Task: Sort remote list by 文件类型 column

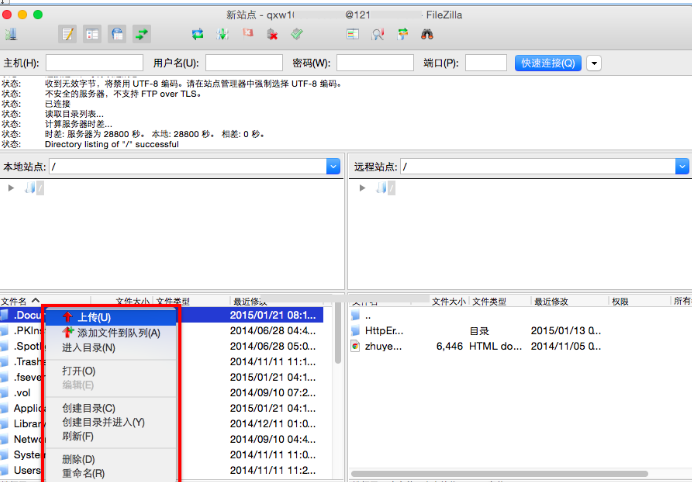Action: (500, 301)
